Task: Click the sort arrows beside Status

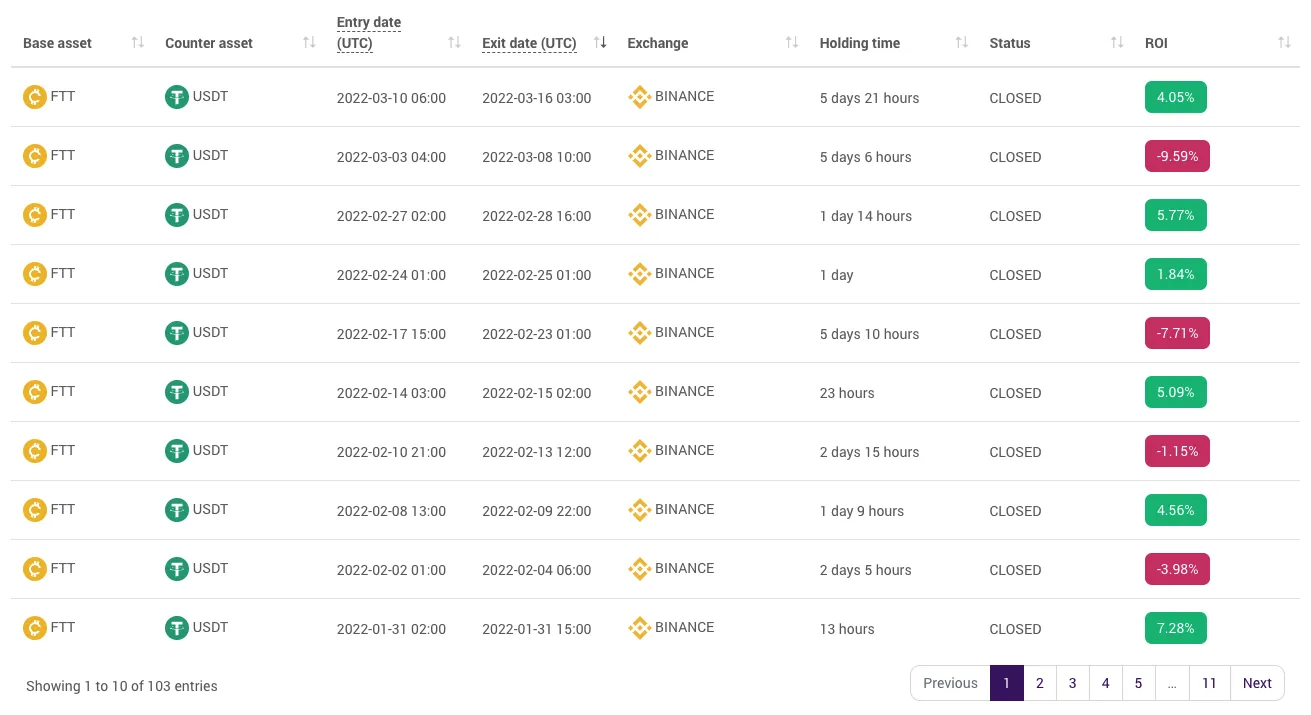Action: point(1117,43)
